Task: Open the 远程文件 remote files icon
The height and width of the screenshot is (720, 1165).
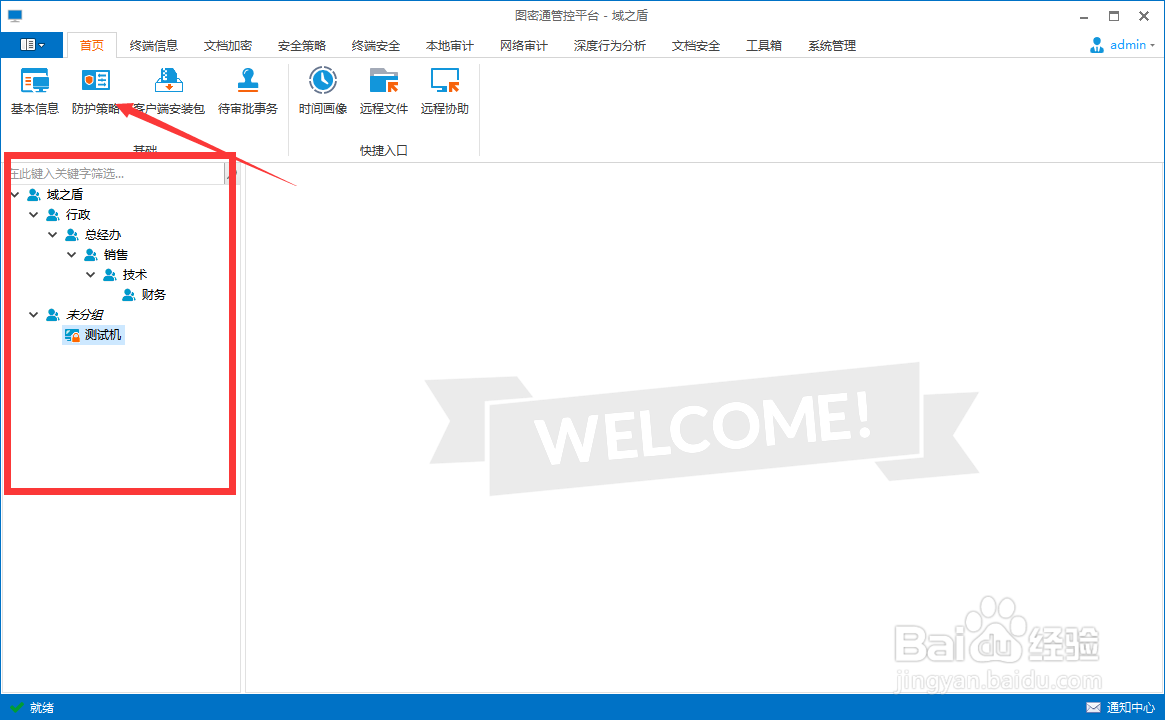Action: pos(383,90)
